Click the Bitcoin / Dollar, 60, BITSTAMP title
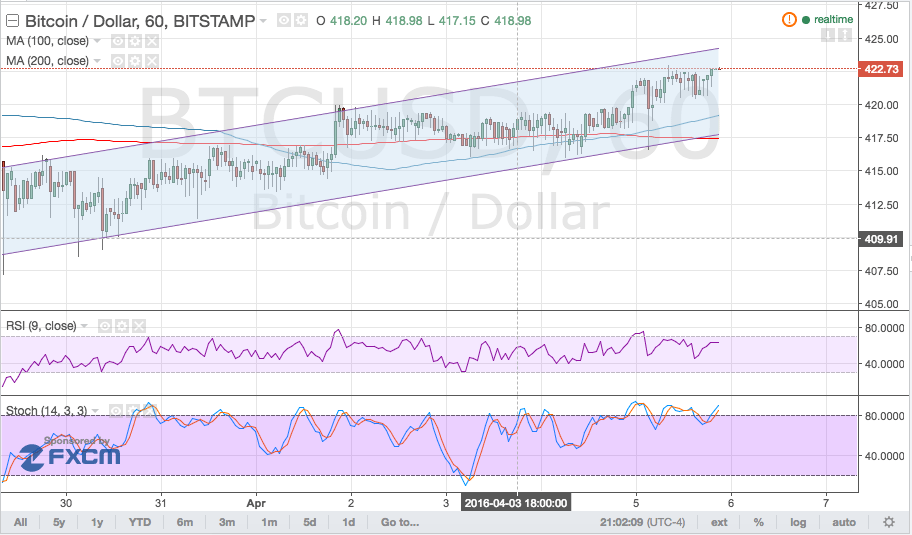 tap(140, 22)
